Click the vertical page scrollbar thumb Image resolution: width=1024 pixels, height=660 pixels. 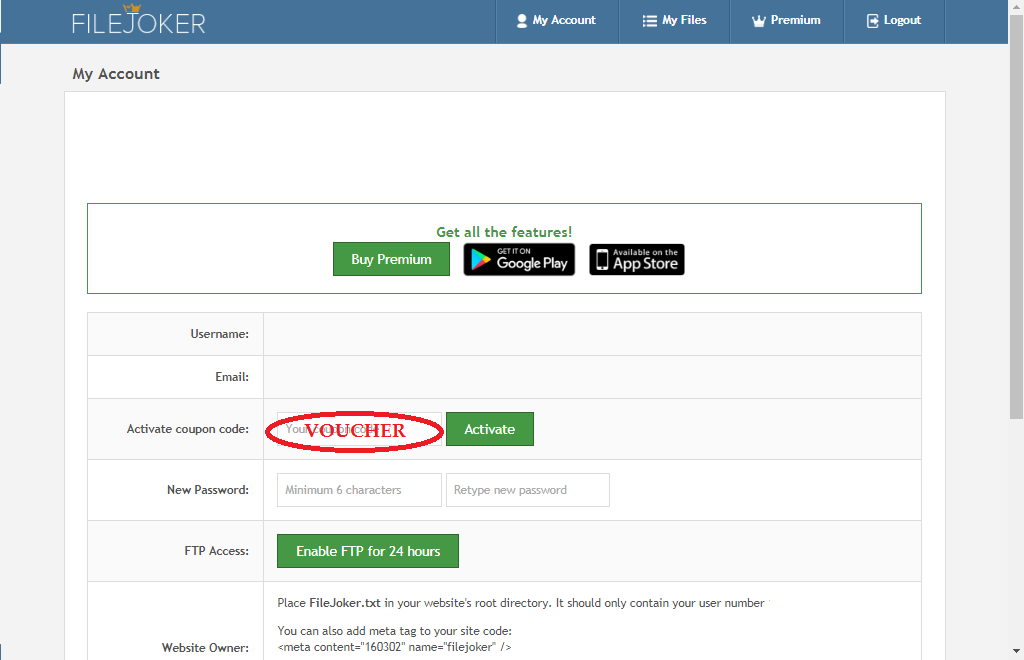[1016, 230]
